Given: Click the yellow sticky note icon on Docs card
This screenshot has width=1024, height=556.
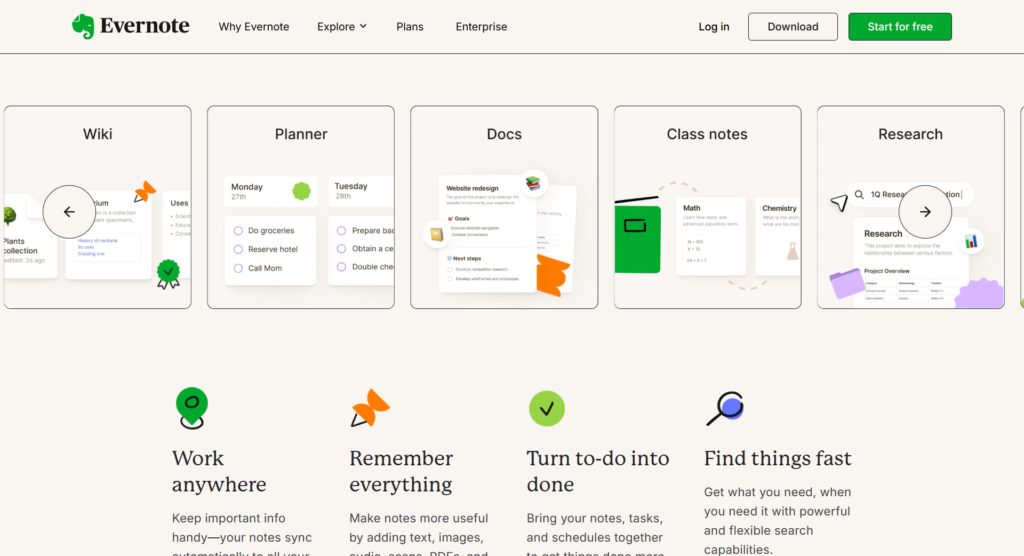Looking at the screenshot, I should (x=436, y=235).
